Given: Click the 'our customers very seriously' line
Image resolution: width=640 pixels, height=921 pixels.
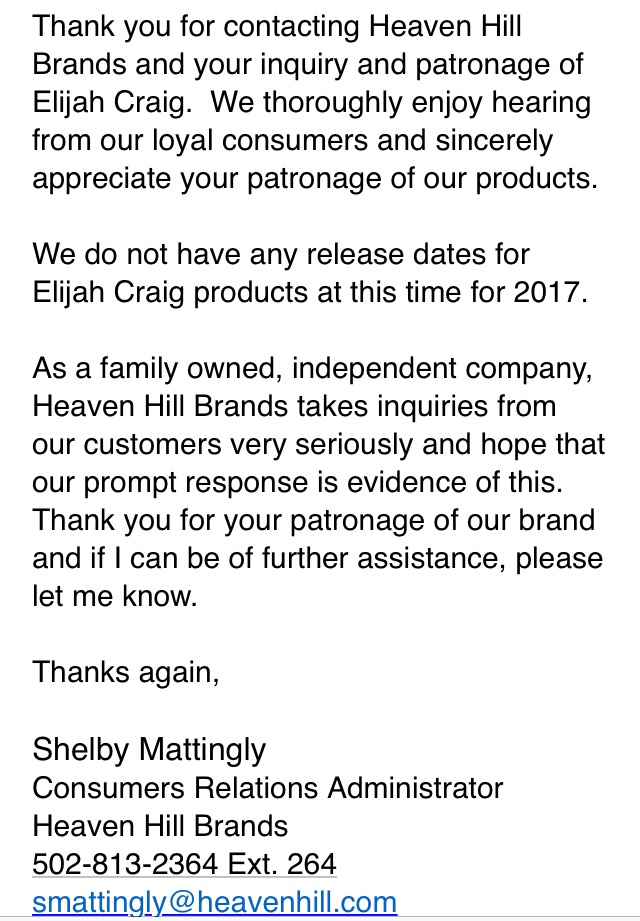Looking at the screenshot, I should point(319,445).
